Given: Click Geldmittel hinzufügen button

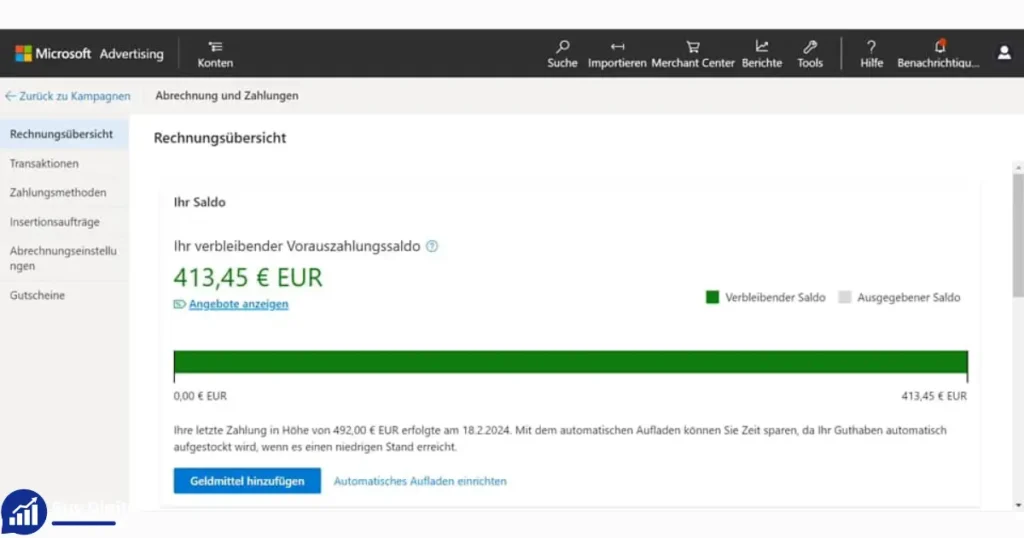Looking at the screenshot, I should [x=247, y=481].
